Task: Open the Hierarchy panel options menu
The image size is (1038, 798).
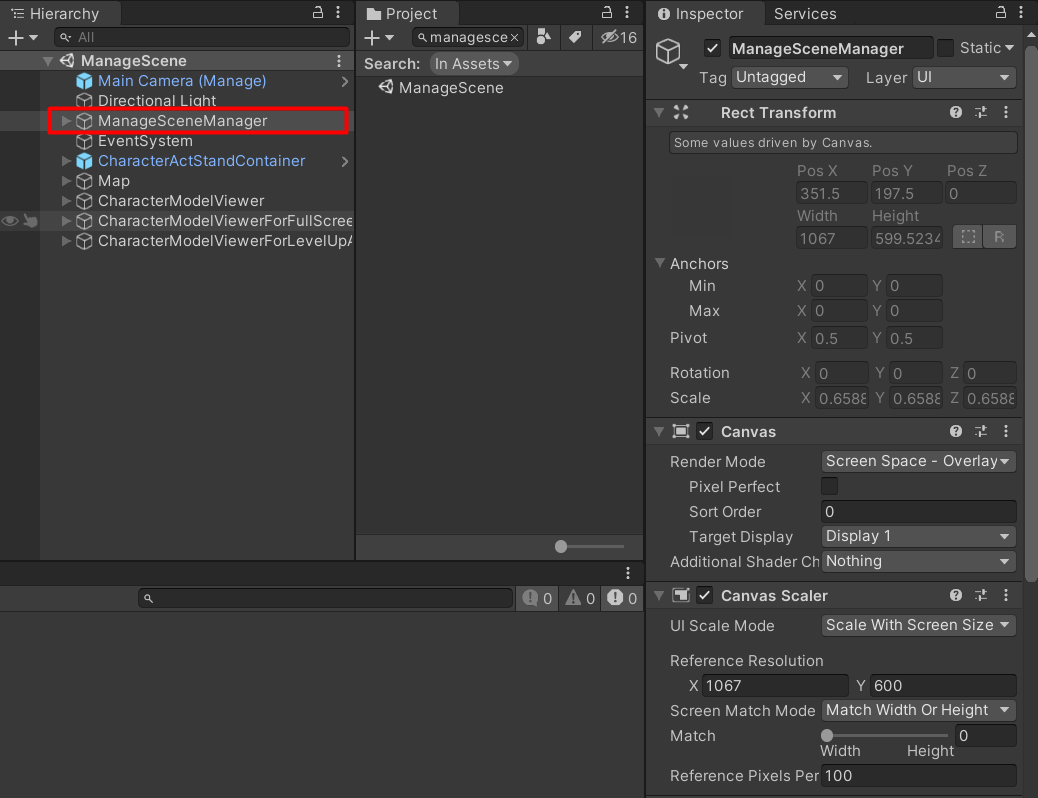Action: [337, 13]
